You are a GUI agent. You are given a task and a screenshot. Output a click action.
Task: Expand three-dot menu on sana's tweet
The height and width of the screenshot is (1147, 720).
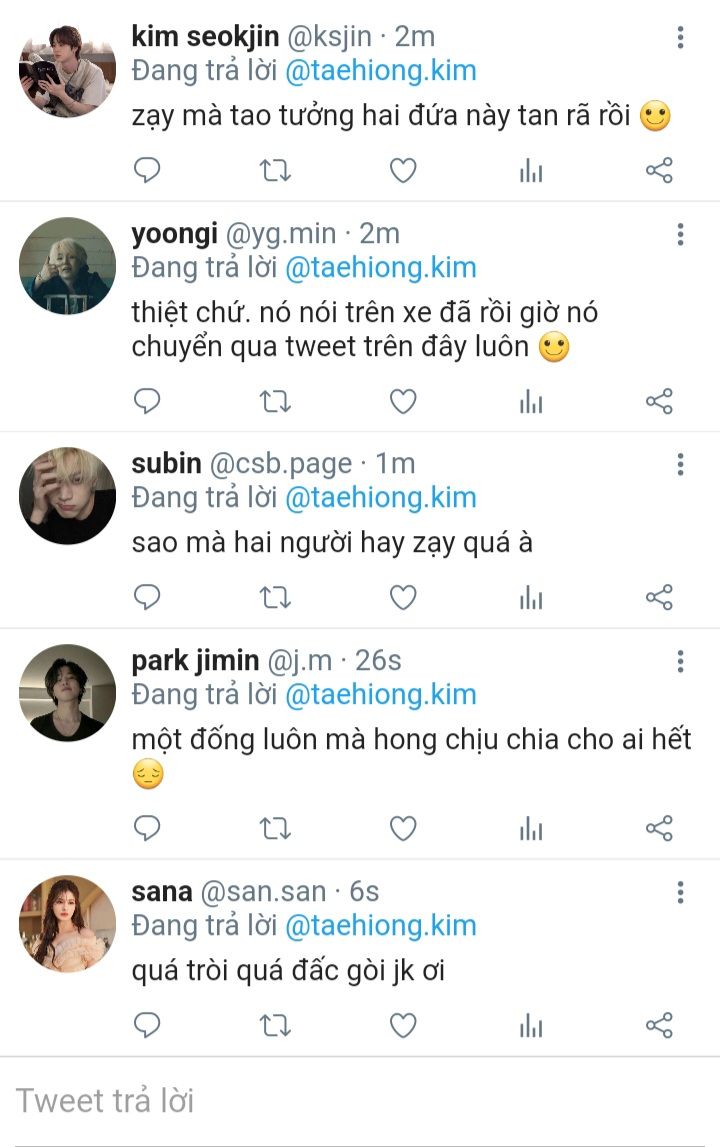coord(680,892)
